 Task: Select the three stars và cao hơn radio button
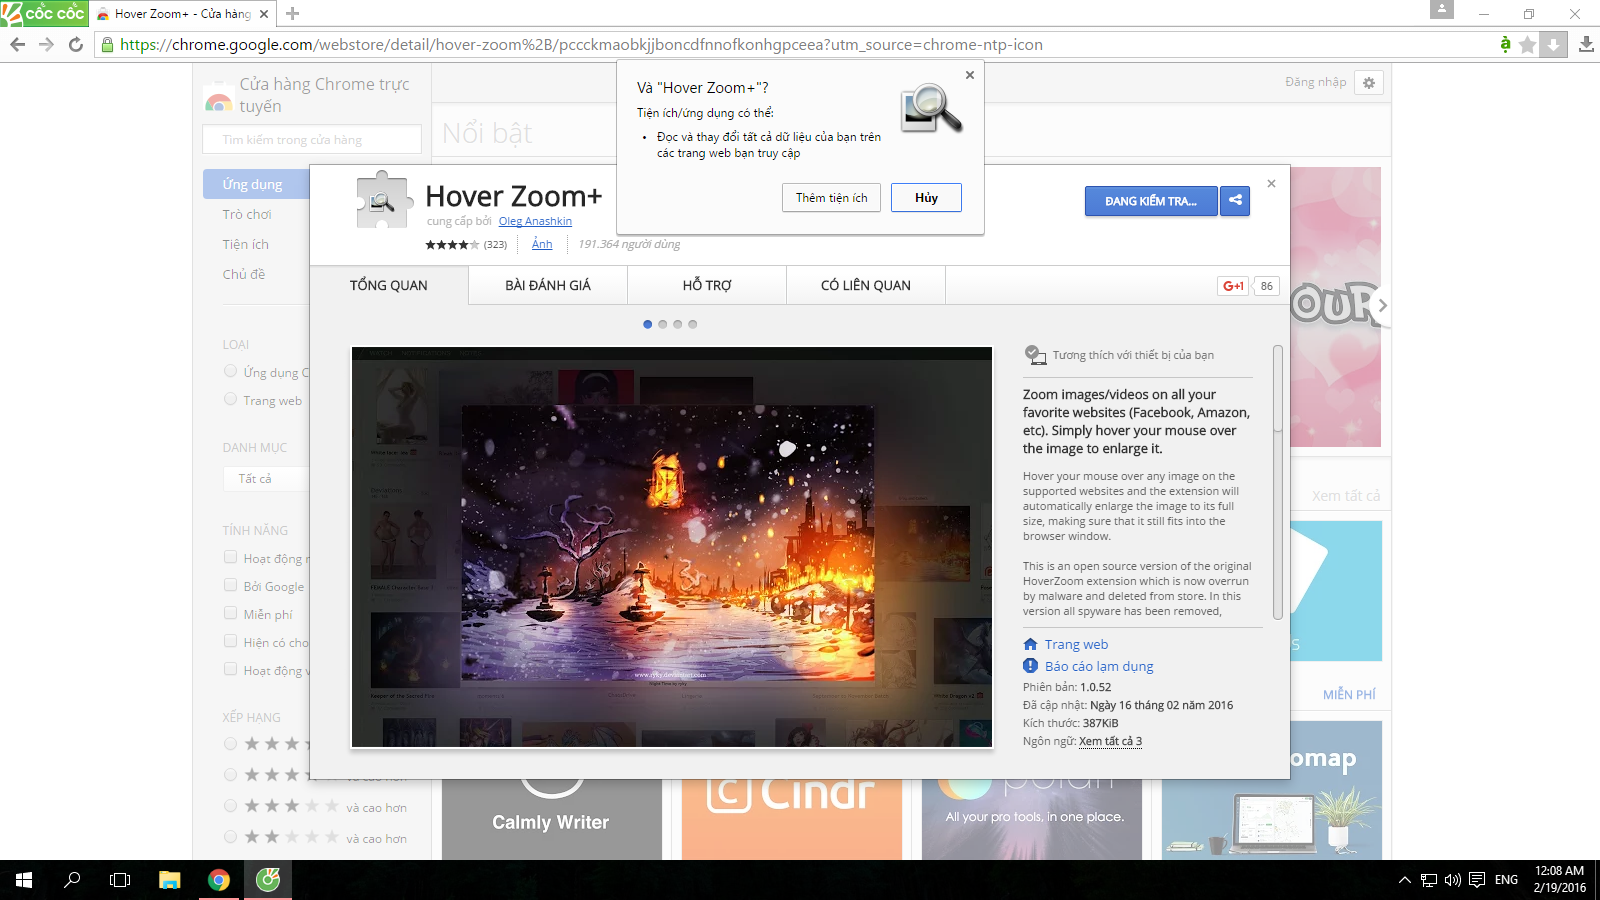click(x=231, y=805)
